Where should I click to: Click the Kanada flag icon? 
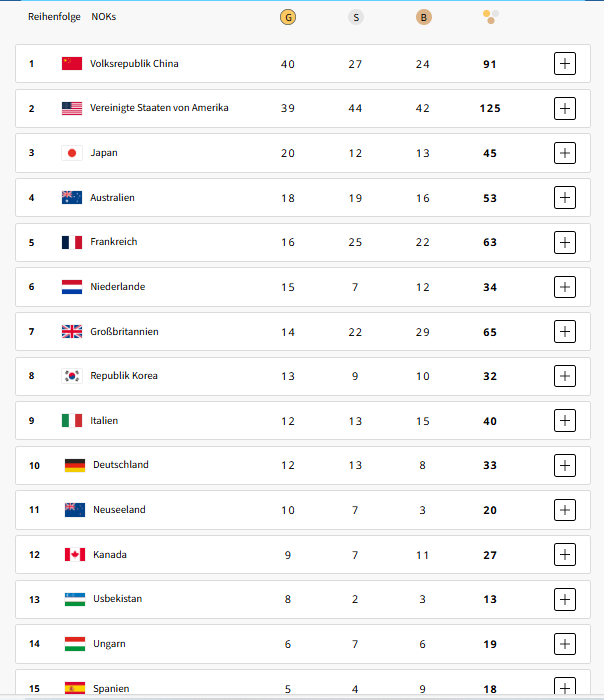click(x=74, y=555)
